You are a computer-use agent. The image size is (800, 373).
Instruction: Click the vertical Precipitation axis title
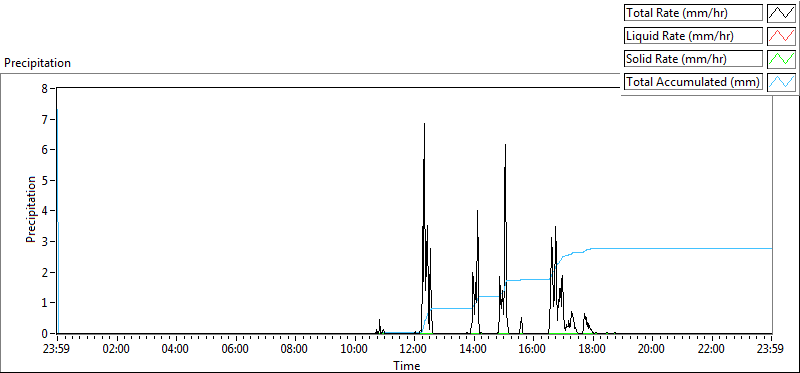(31, 209)
